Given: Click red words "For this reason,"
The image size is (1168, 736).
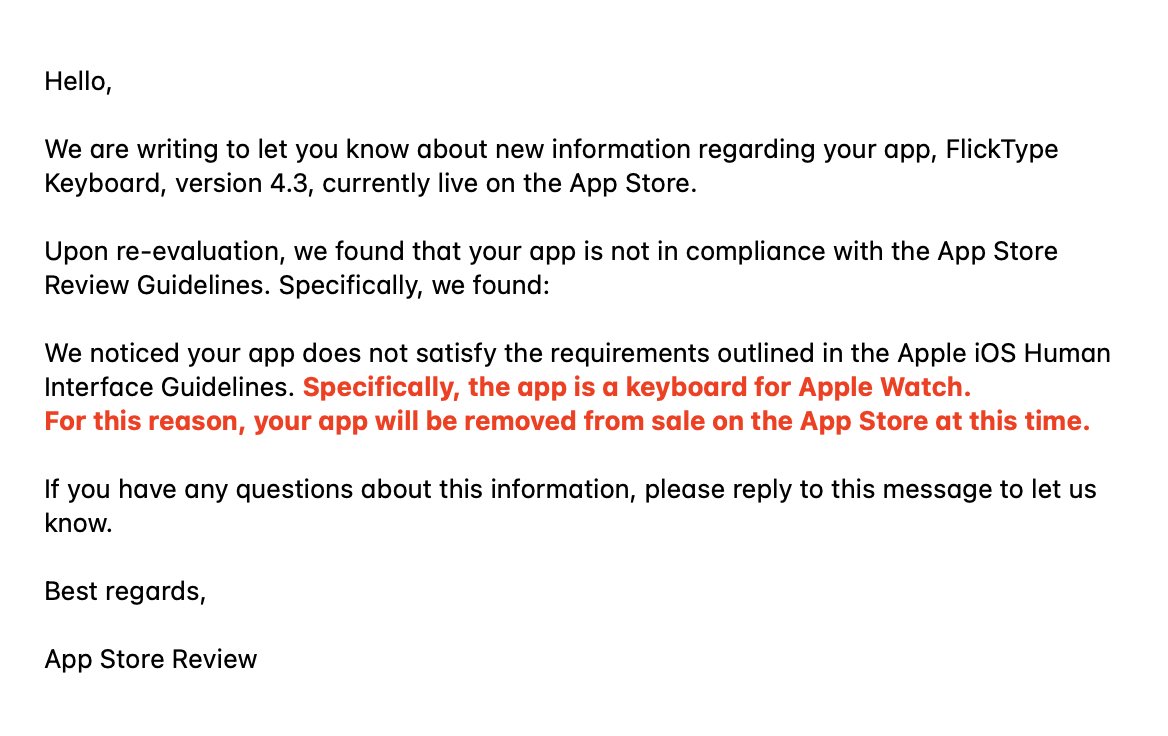Looking at the screenshot, I should coord(144,421).
